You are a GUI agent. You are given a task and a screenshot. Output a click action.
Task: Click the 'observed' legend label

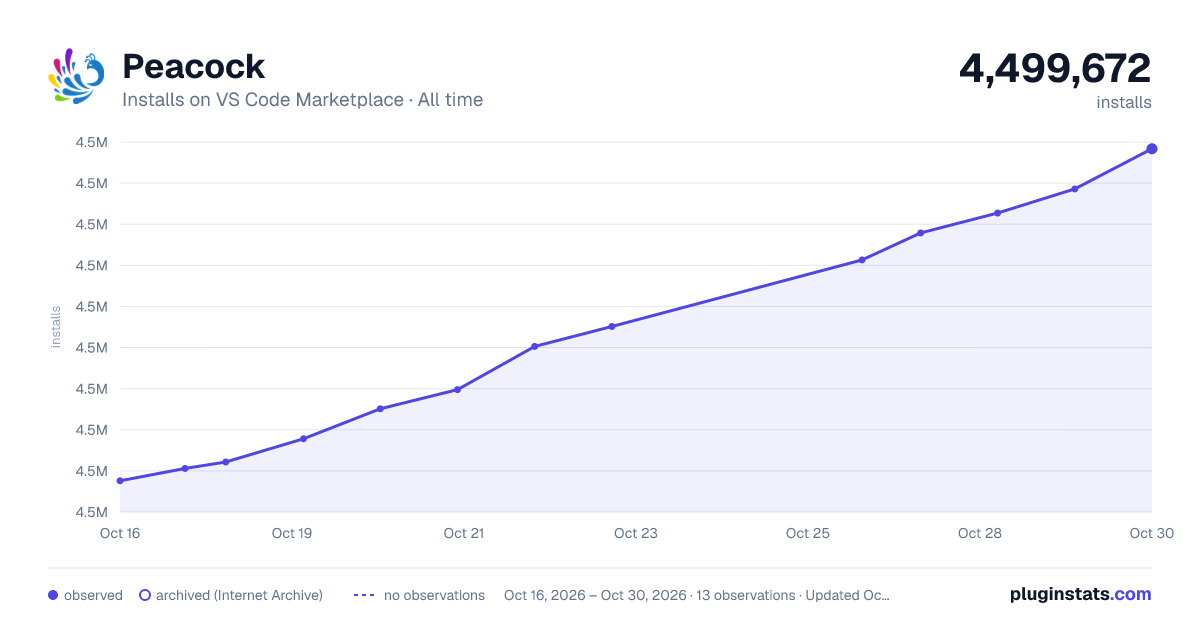click(93, 595)
